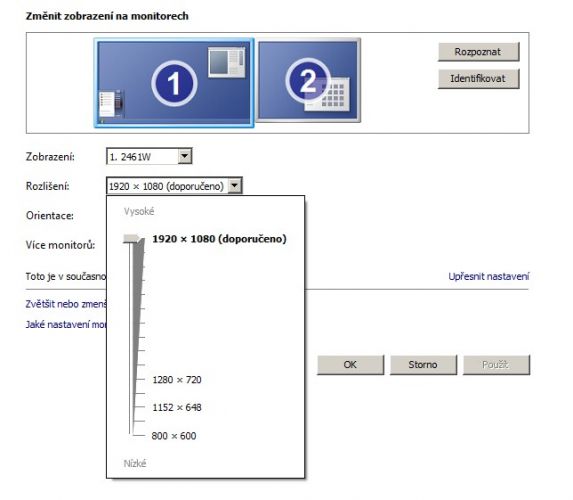This screenshot has width=573, height=500.
Task: Click the Identifikovat button
Action: 478,79
